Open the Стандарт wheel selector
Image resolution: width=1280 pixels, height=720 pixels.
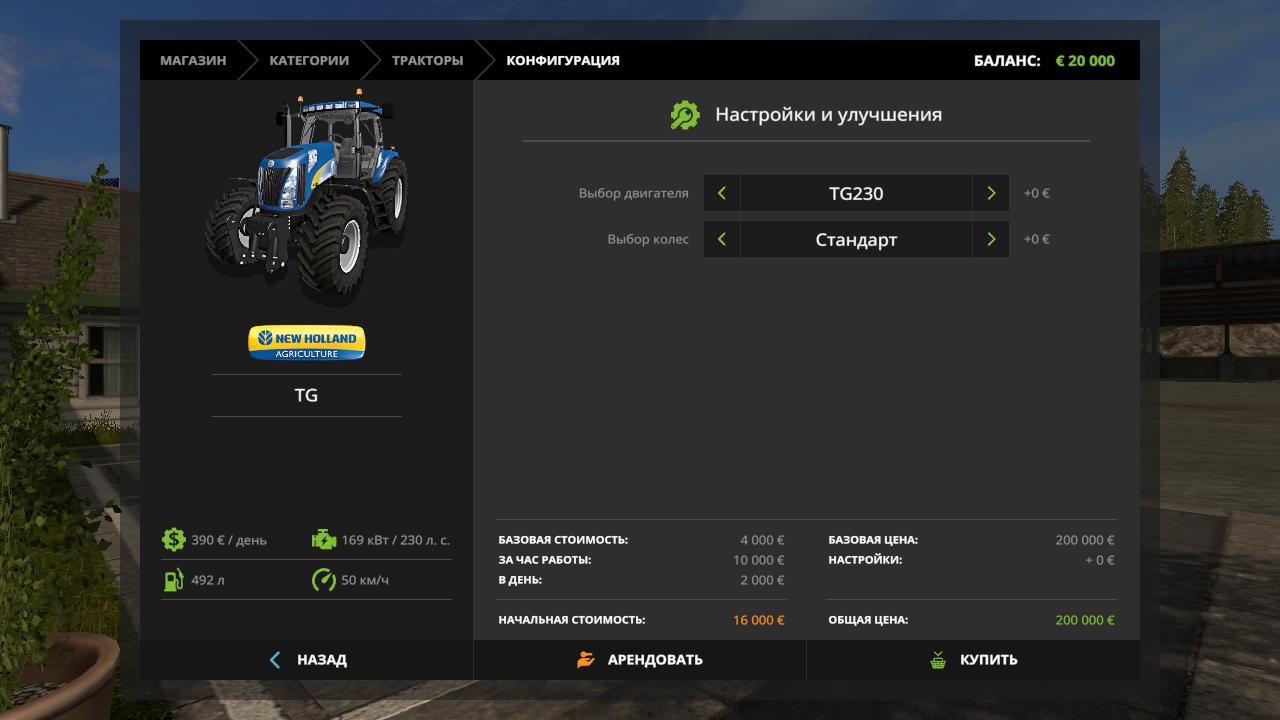click(x=856, y=239)
